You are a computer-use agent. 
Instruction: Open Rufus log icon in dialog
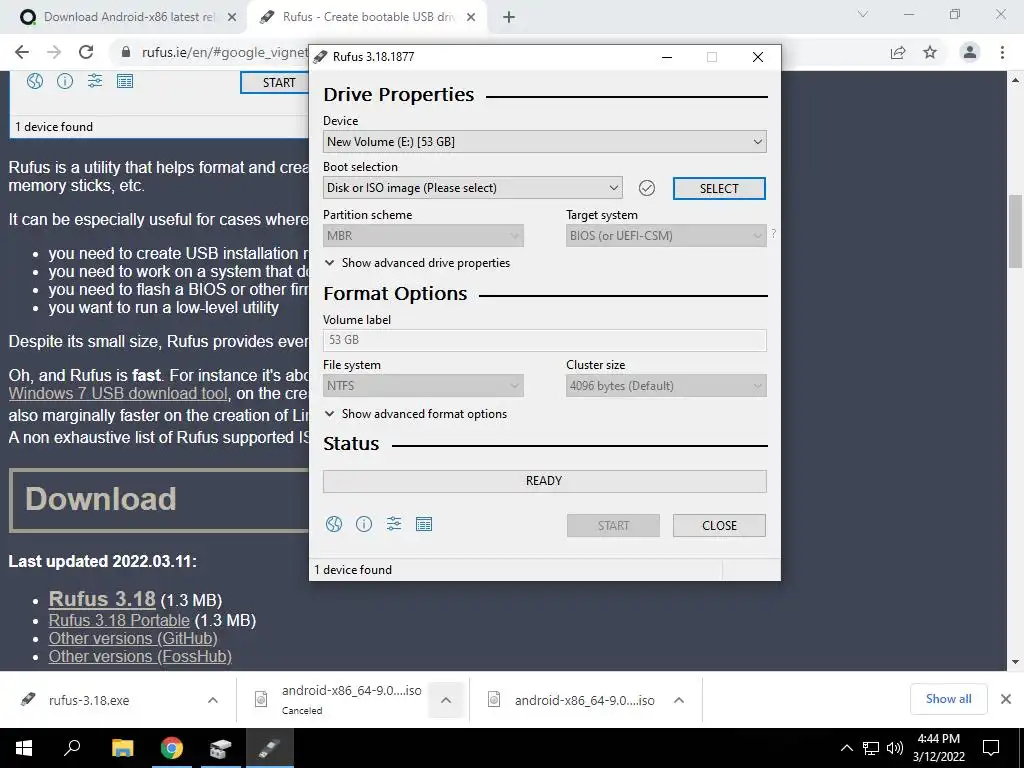click(424, 524)
